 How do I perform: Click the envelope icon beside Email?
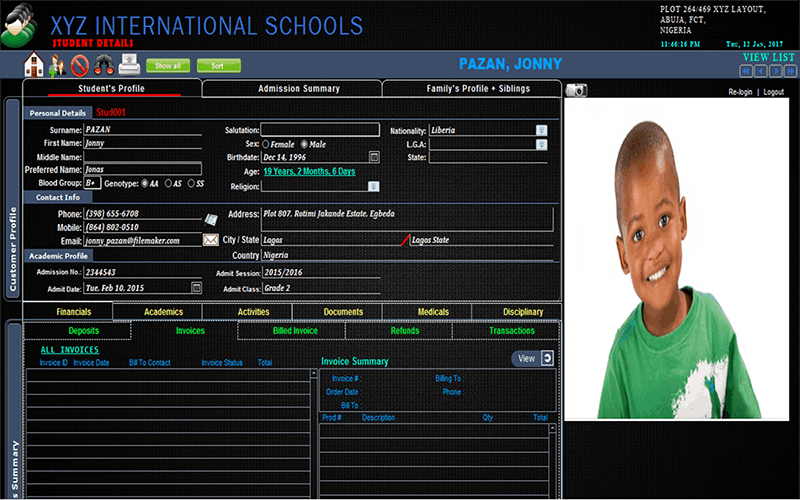(211, 240)
